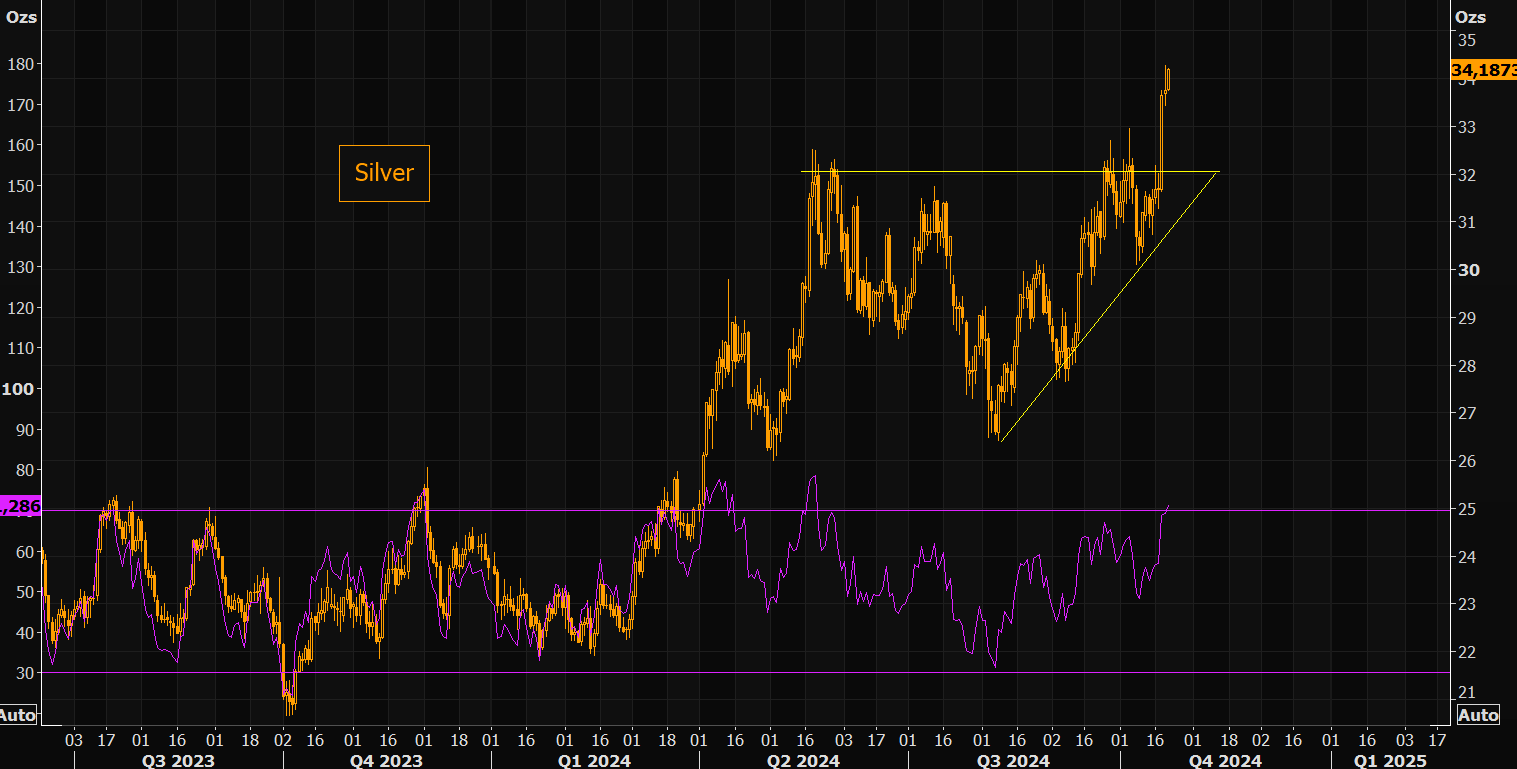Select the Q2 2024 period on time axis

coord(805,761)
